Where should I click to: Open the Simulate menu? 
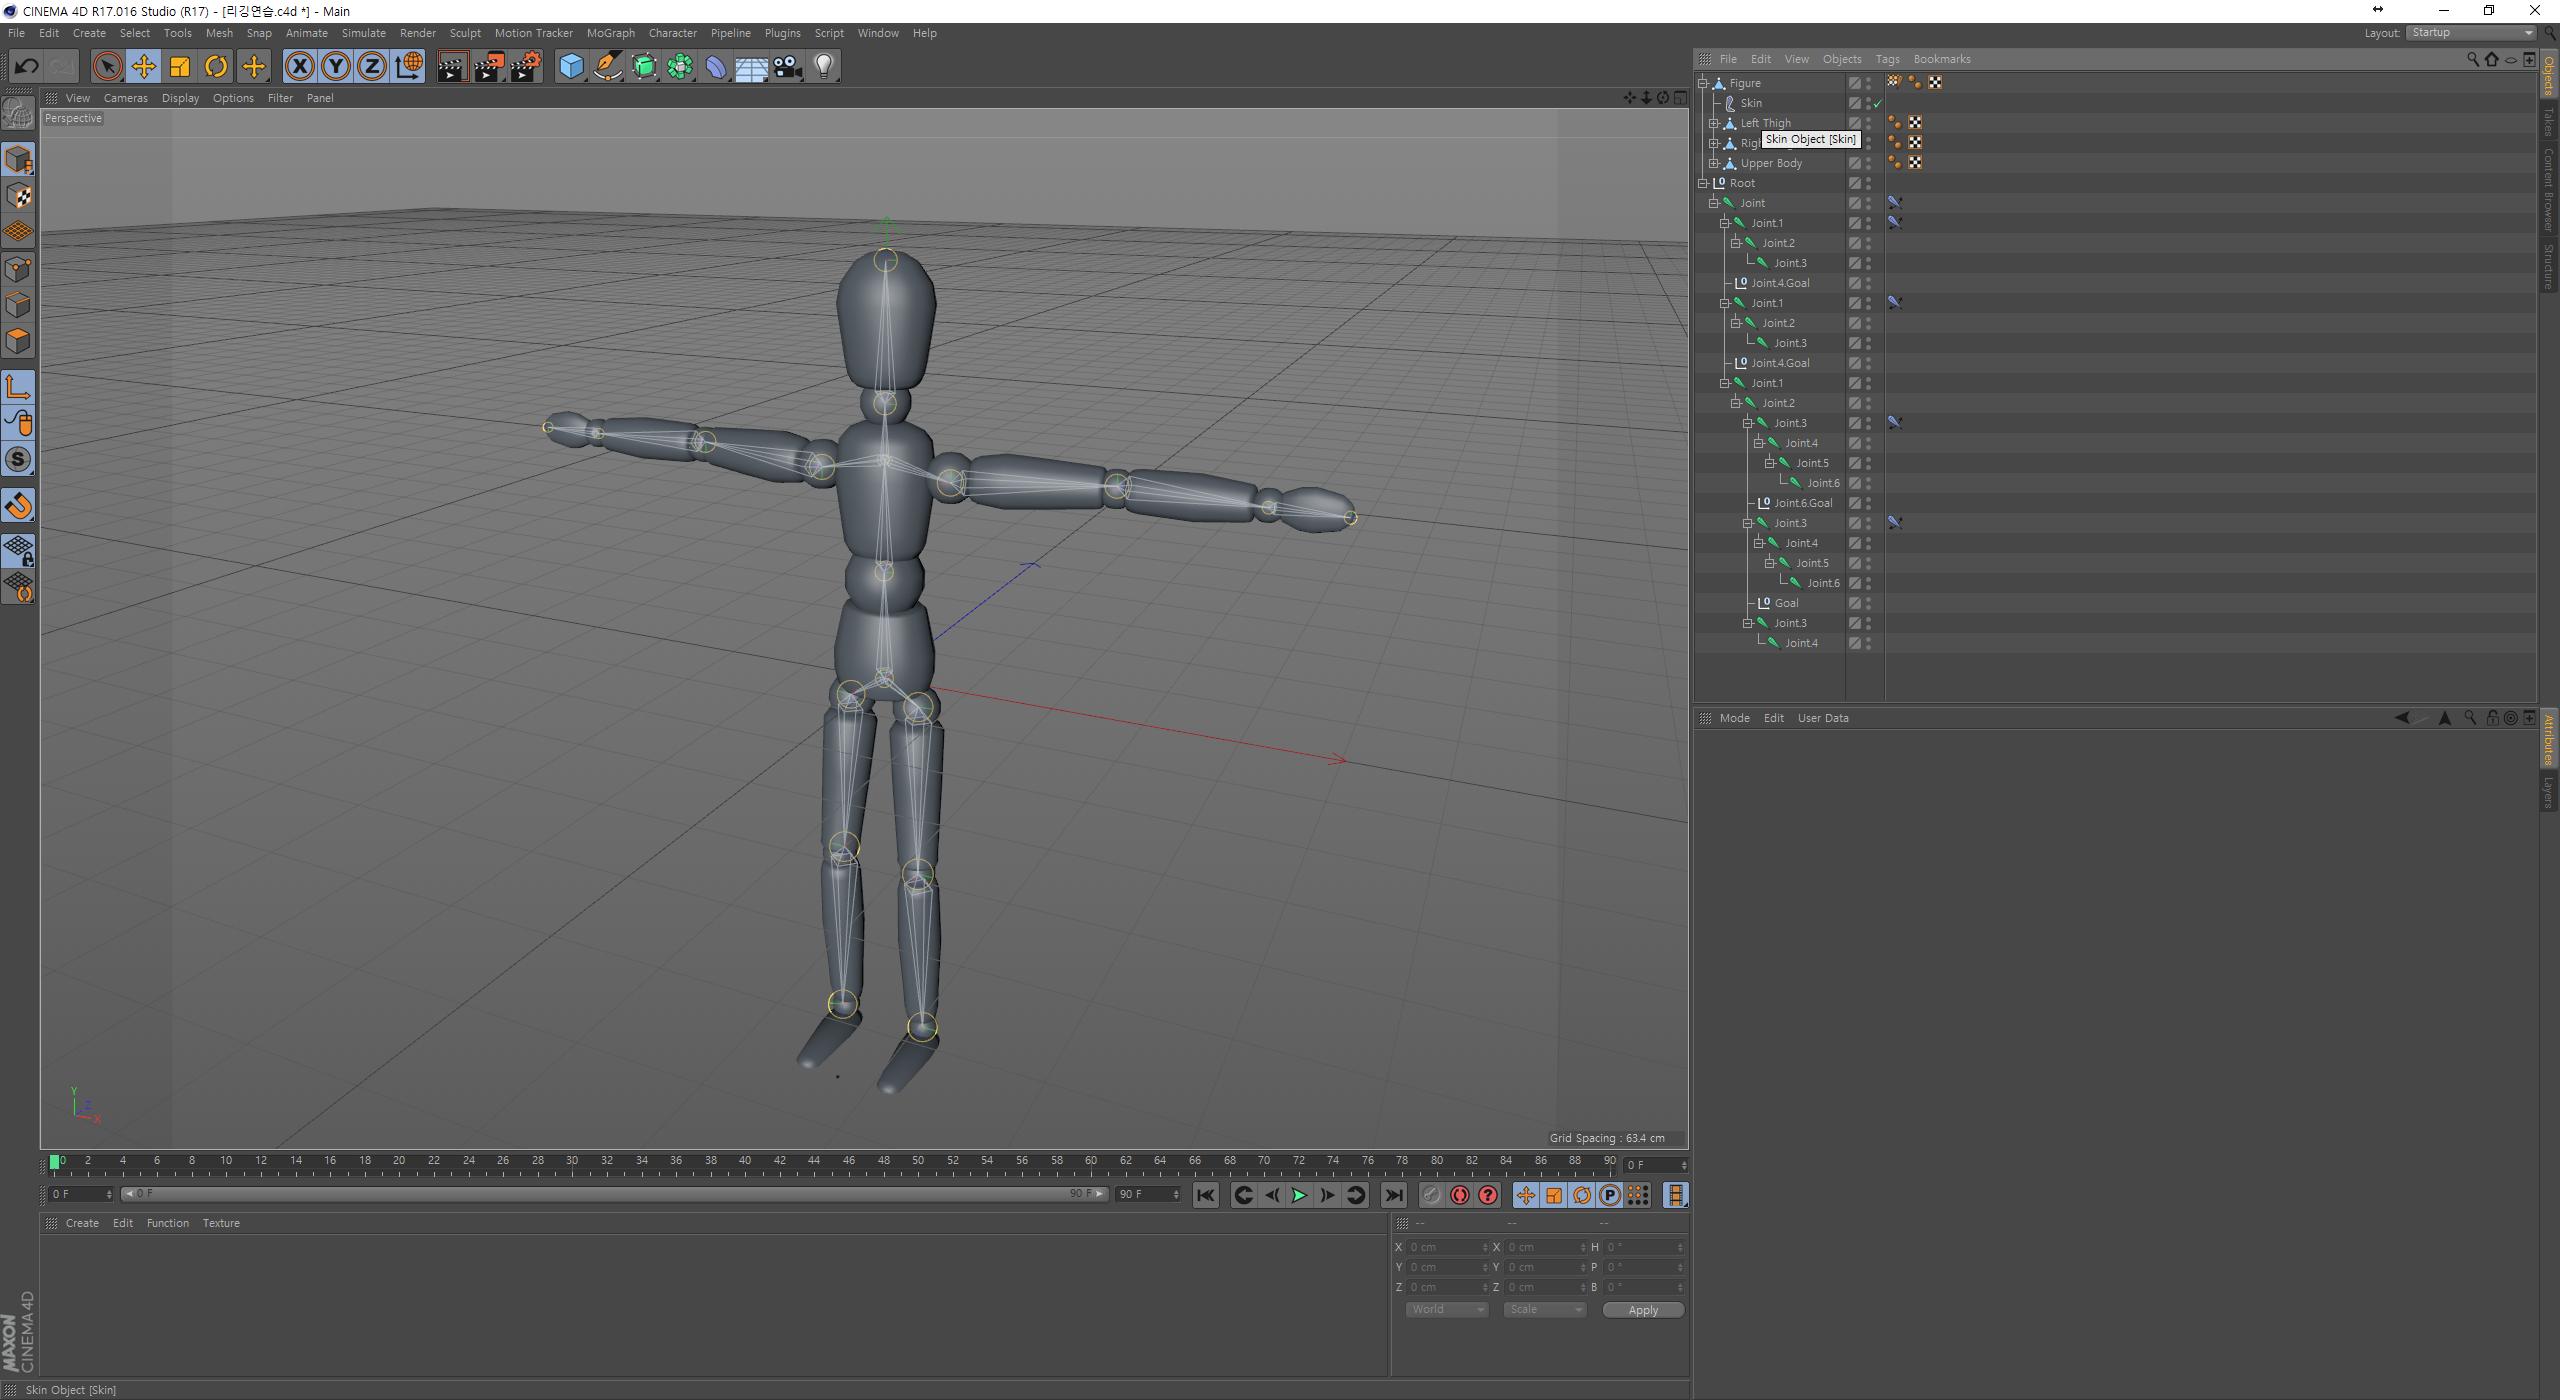363,33
